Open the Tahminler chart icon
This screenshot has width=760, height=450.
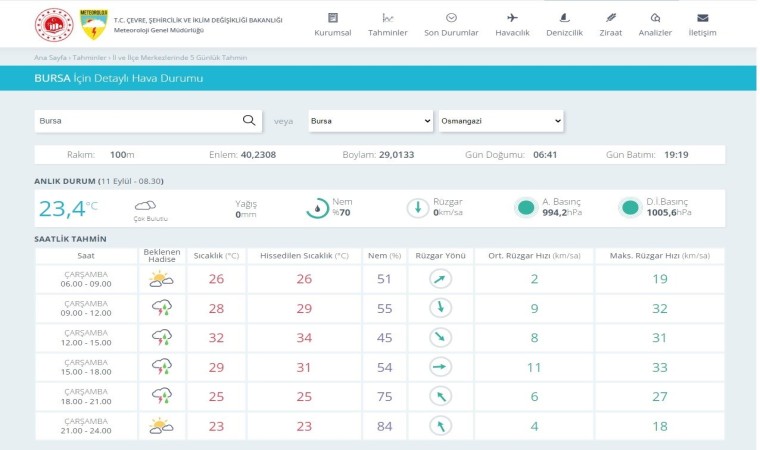click(387, 18)
